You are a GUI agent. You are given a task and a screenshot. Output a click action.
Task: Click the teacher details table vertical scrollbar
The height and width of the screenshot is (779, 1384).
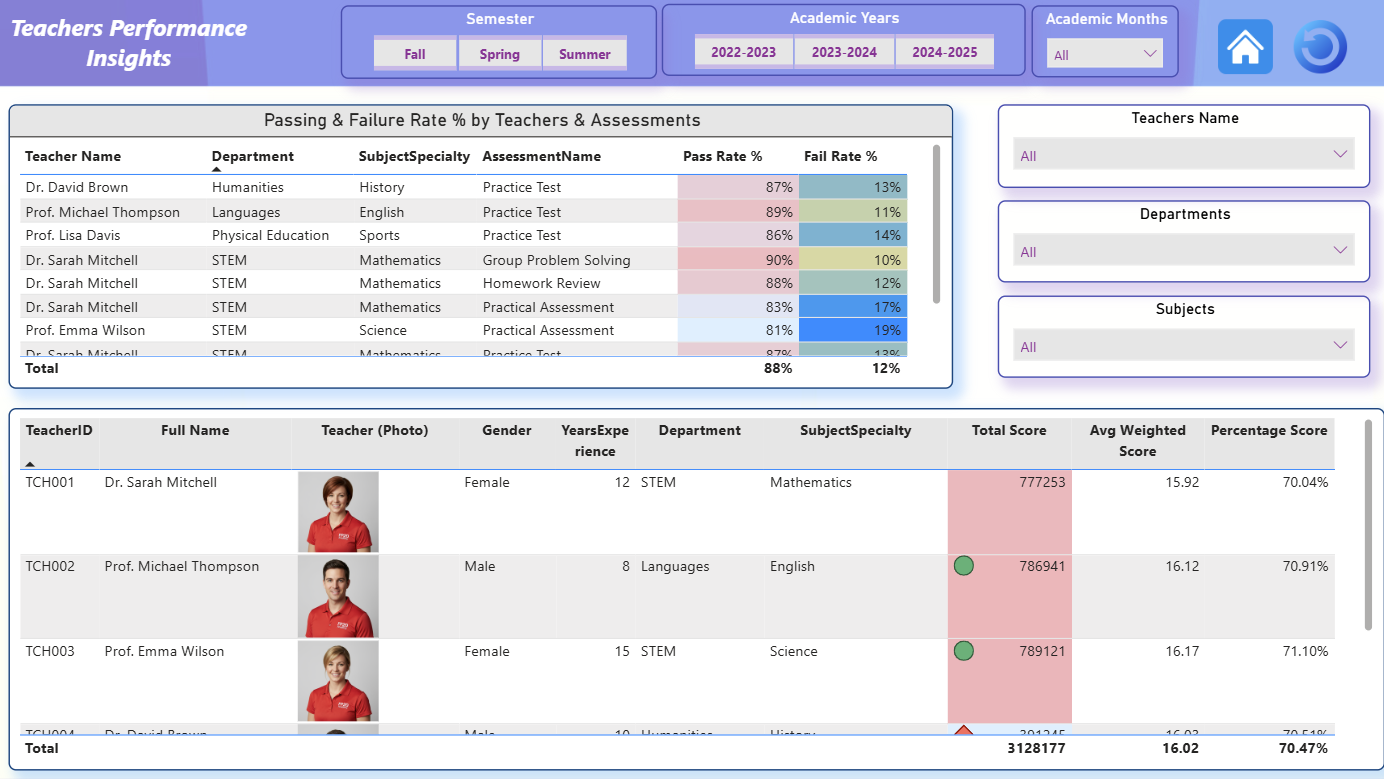point(1368,525)
